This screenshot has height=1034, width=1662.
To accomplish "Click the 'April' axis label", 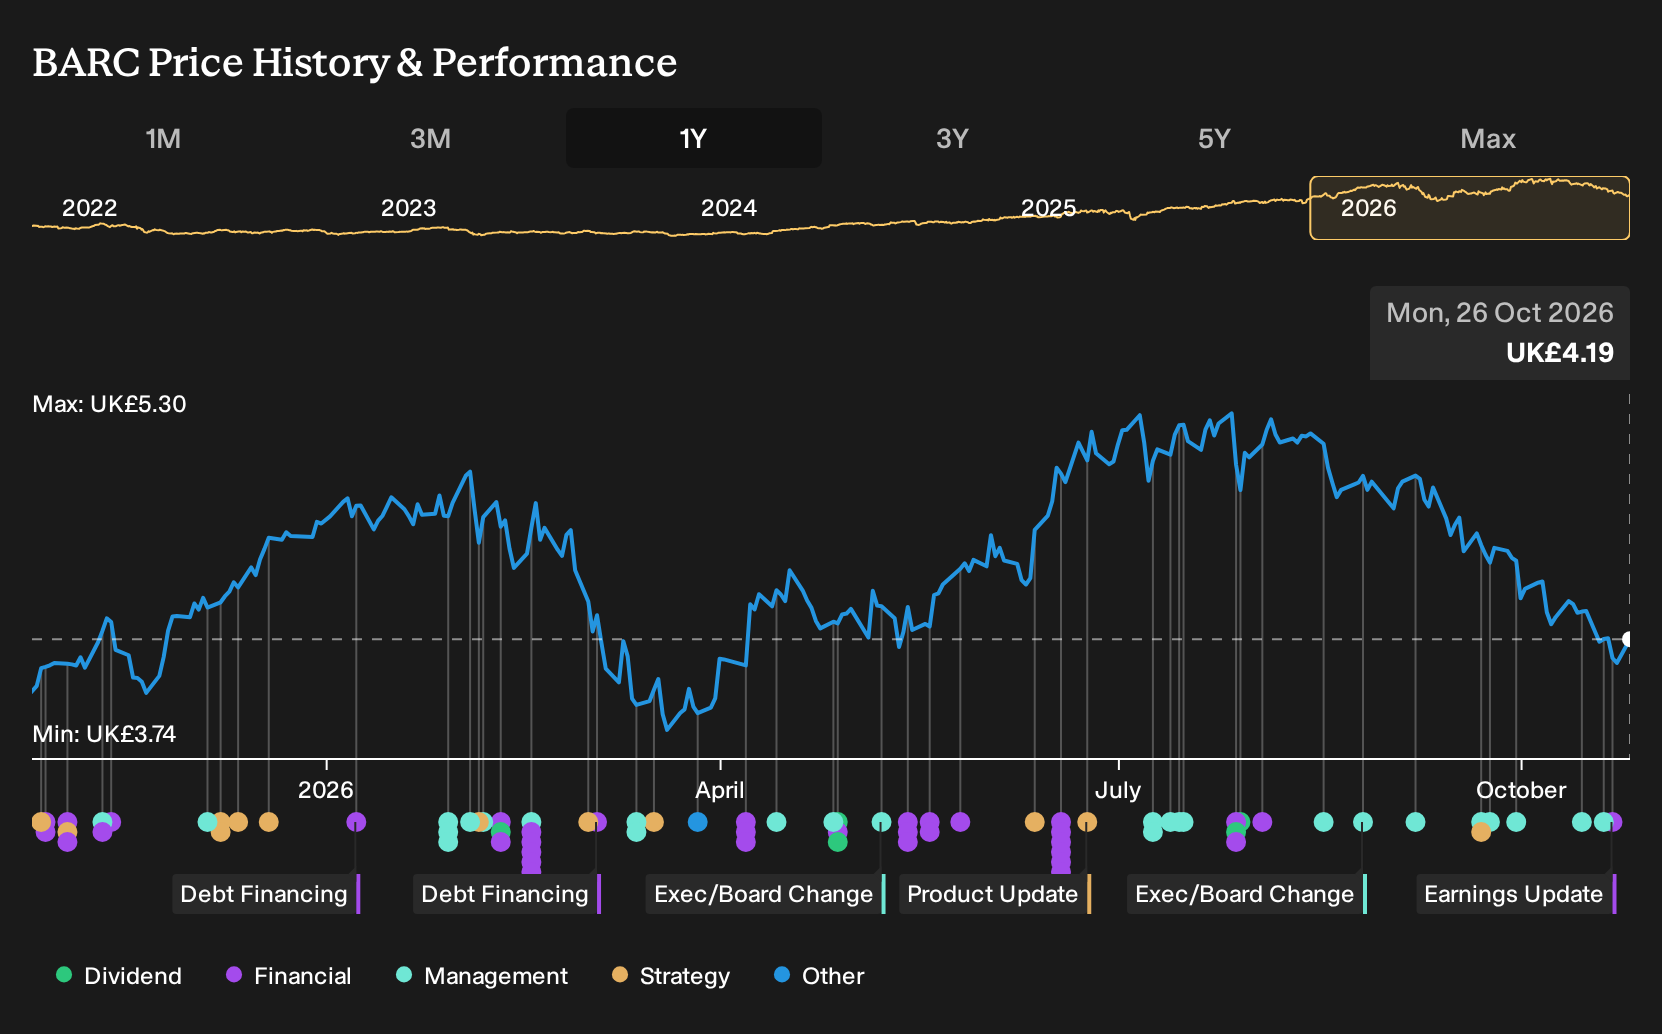I will 720,790.
